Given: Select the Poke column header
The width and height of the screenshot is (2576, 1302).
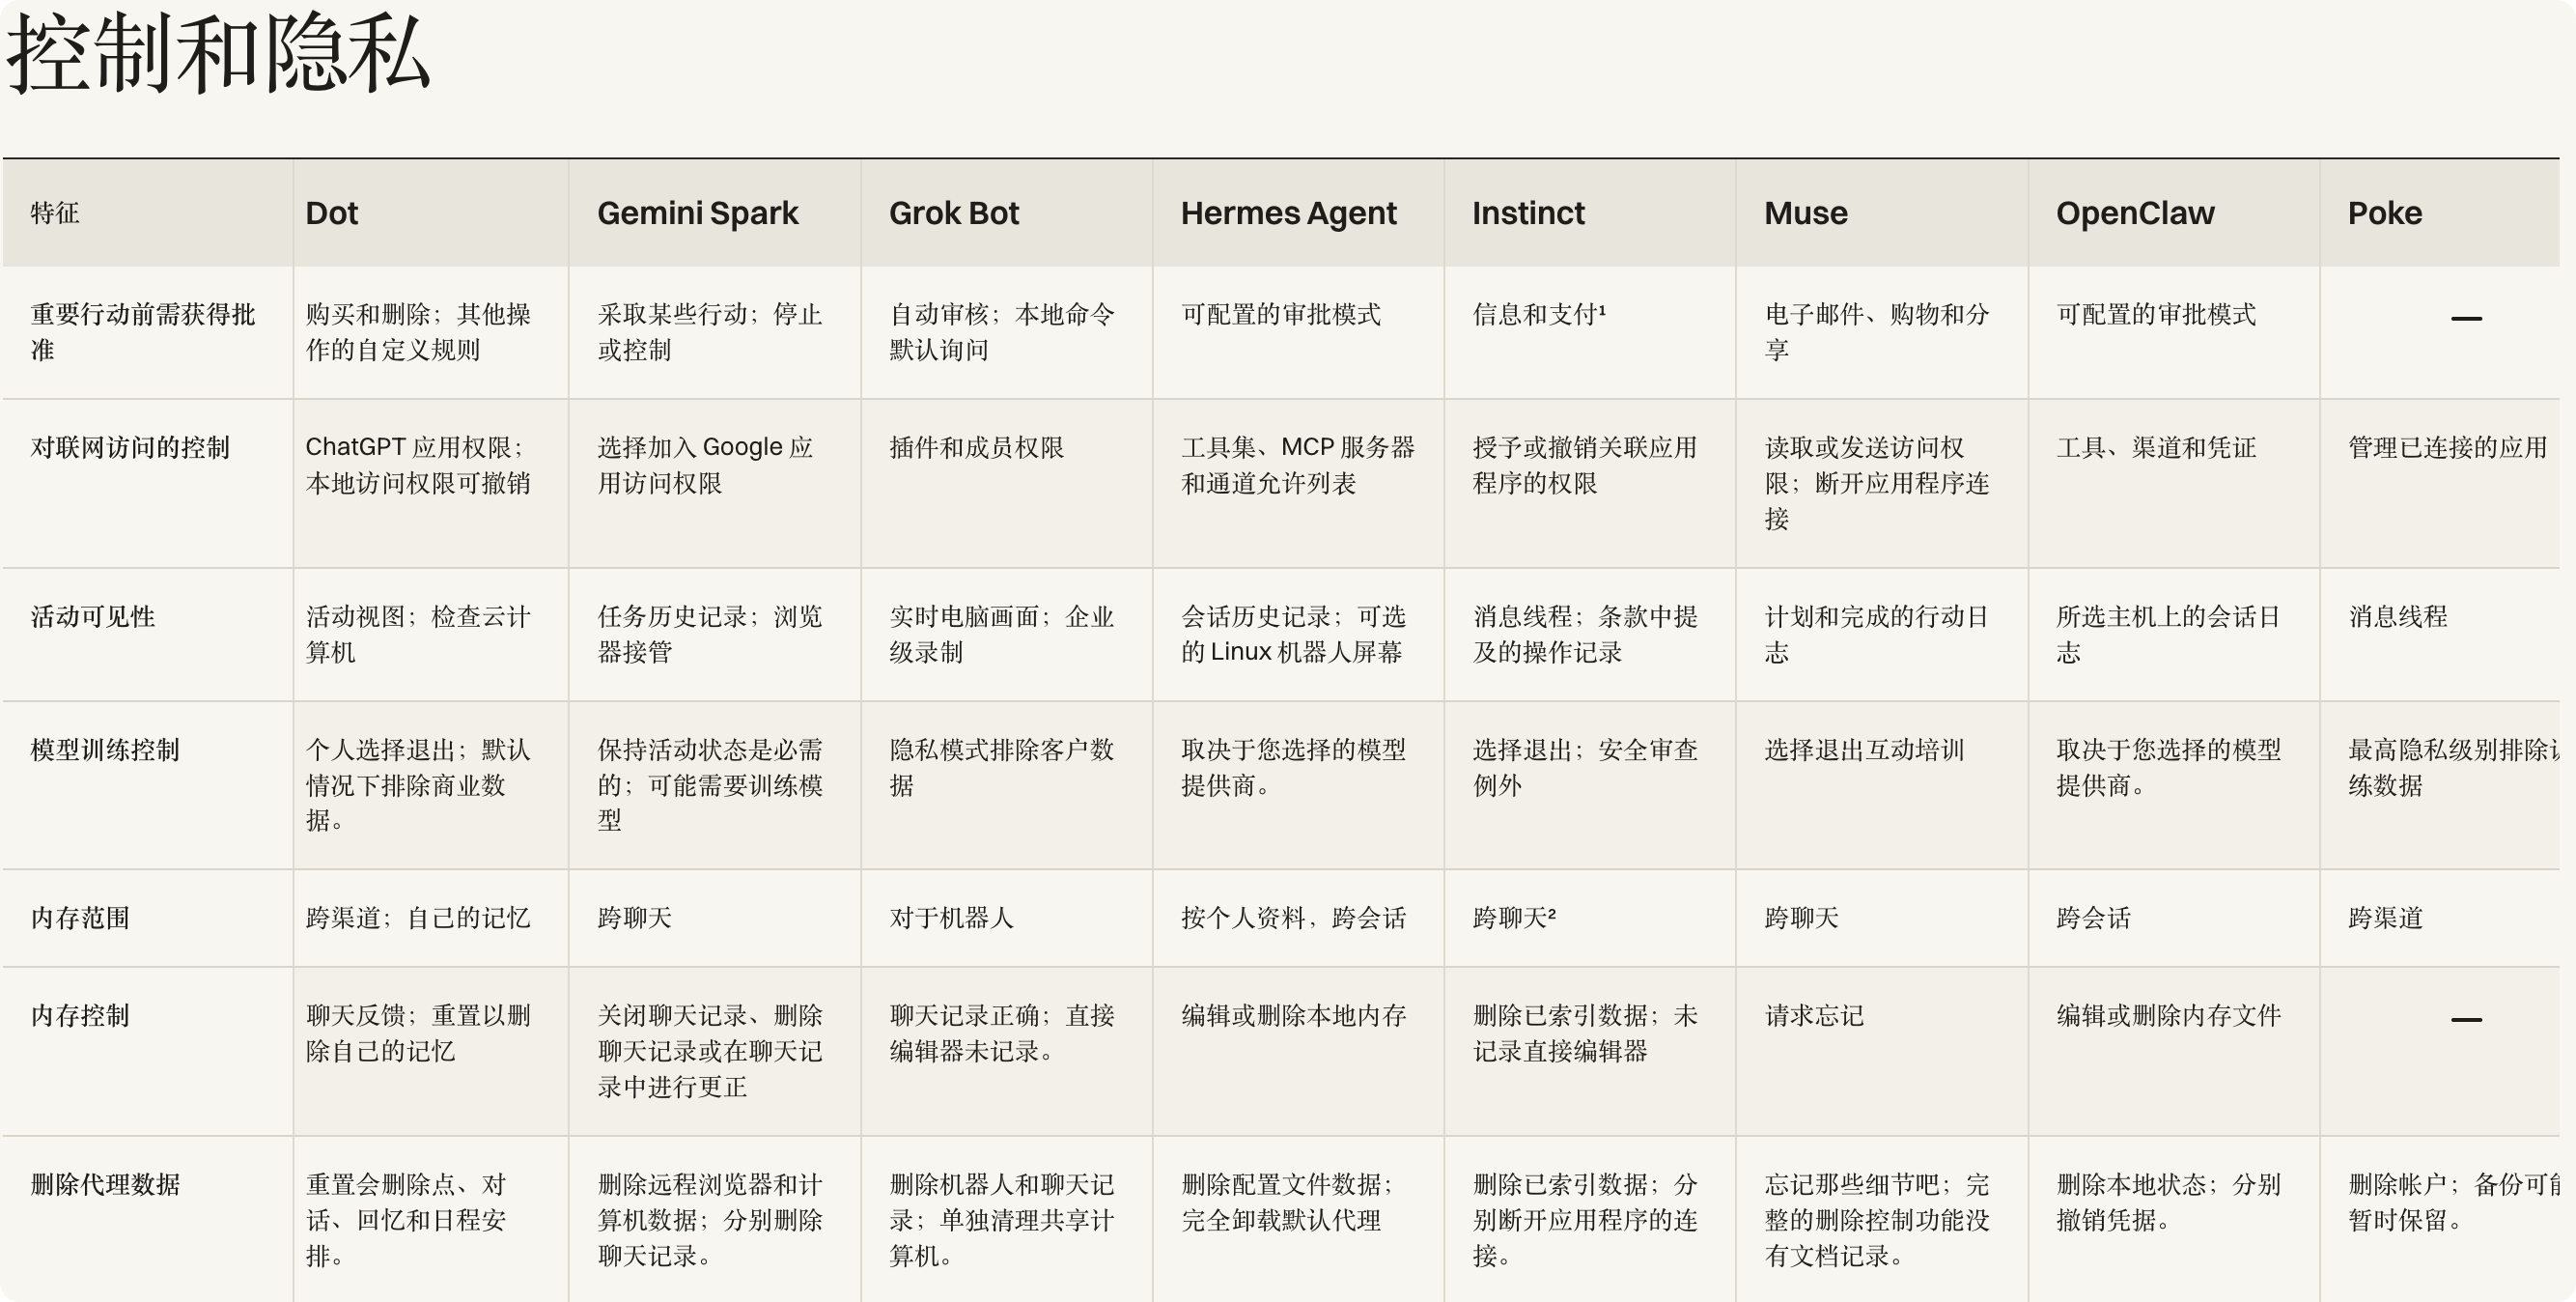Looking at the screenshot, I should coord(2384,213).
